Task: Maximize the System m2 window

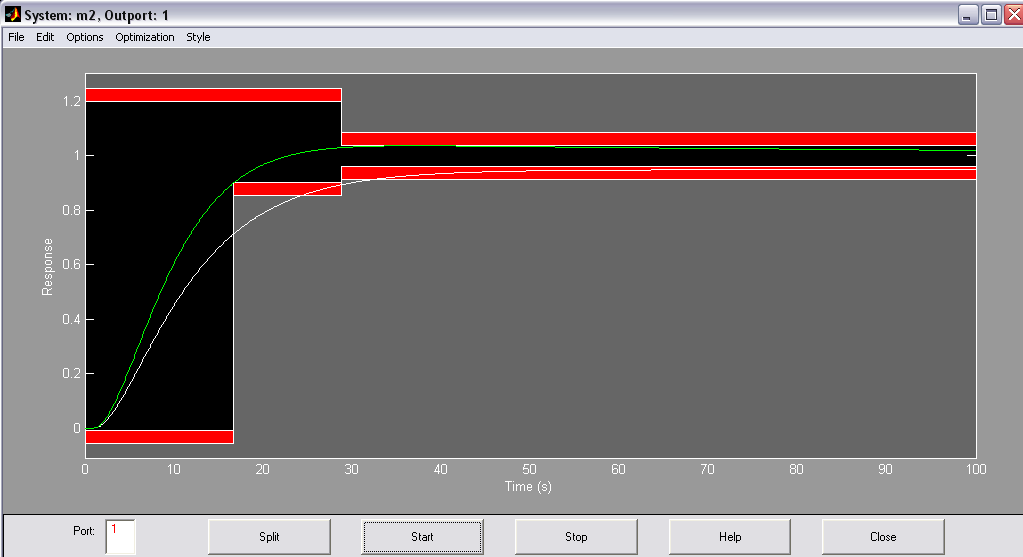Action: 991,14
